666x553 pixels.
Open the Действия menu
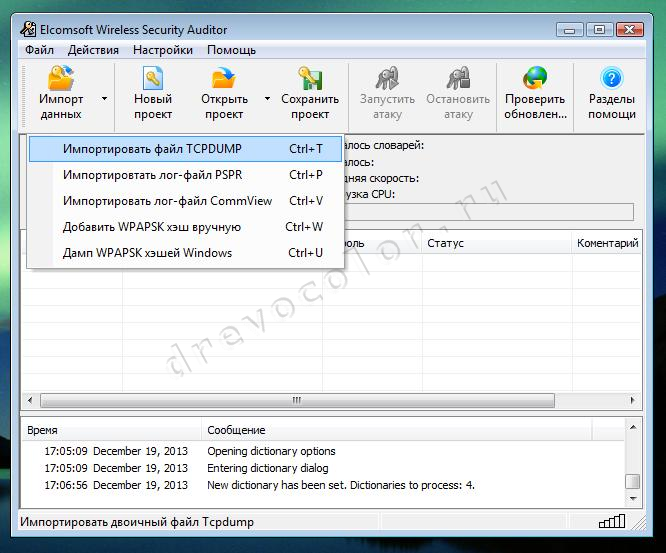93,50
